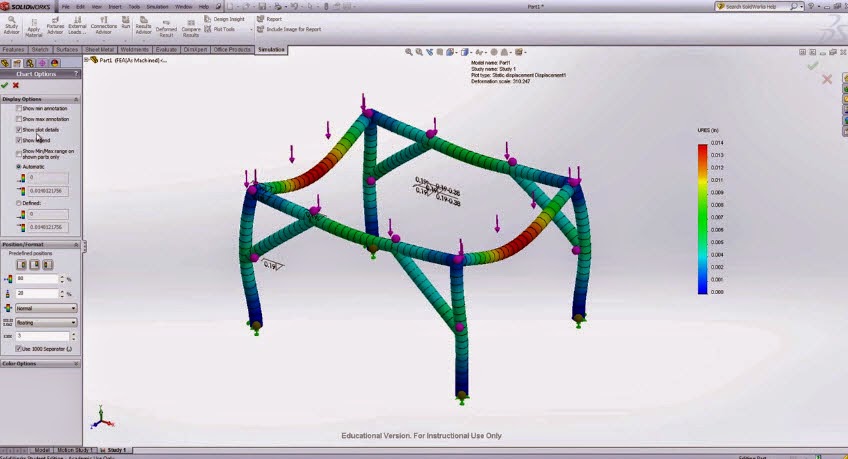This screenshot has height=459, width=848.
Task: Open the PropertyManager tab icon
Action: (17, 63)
